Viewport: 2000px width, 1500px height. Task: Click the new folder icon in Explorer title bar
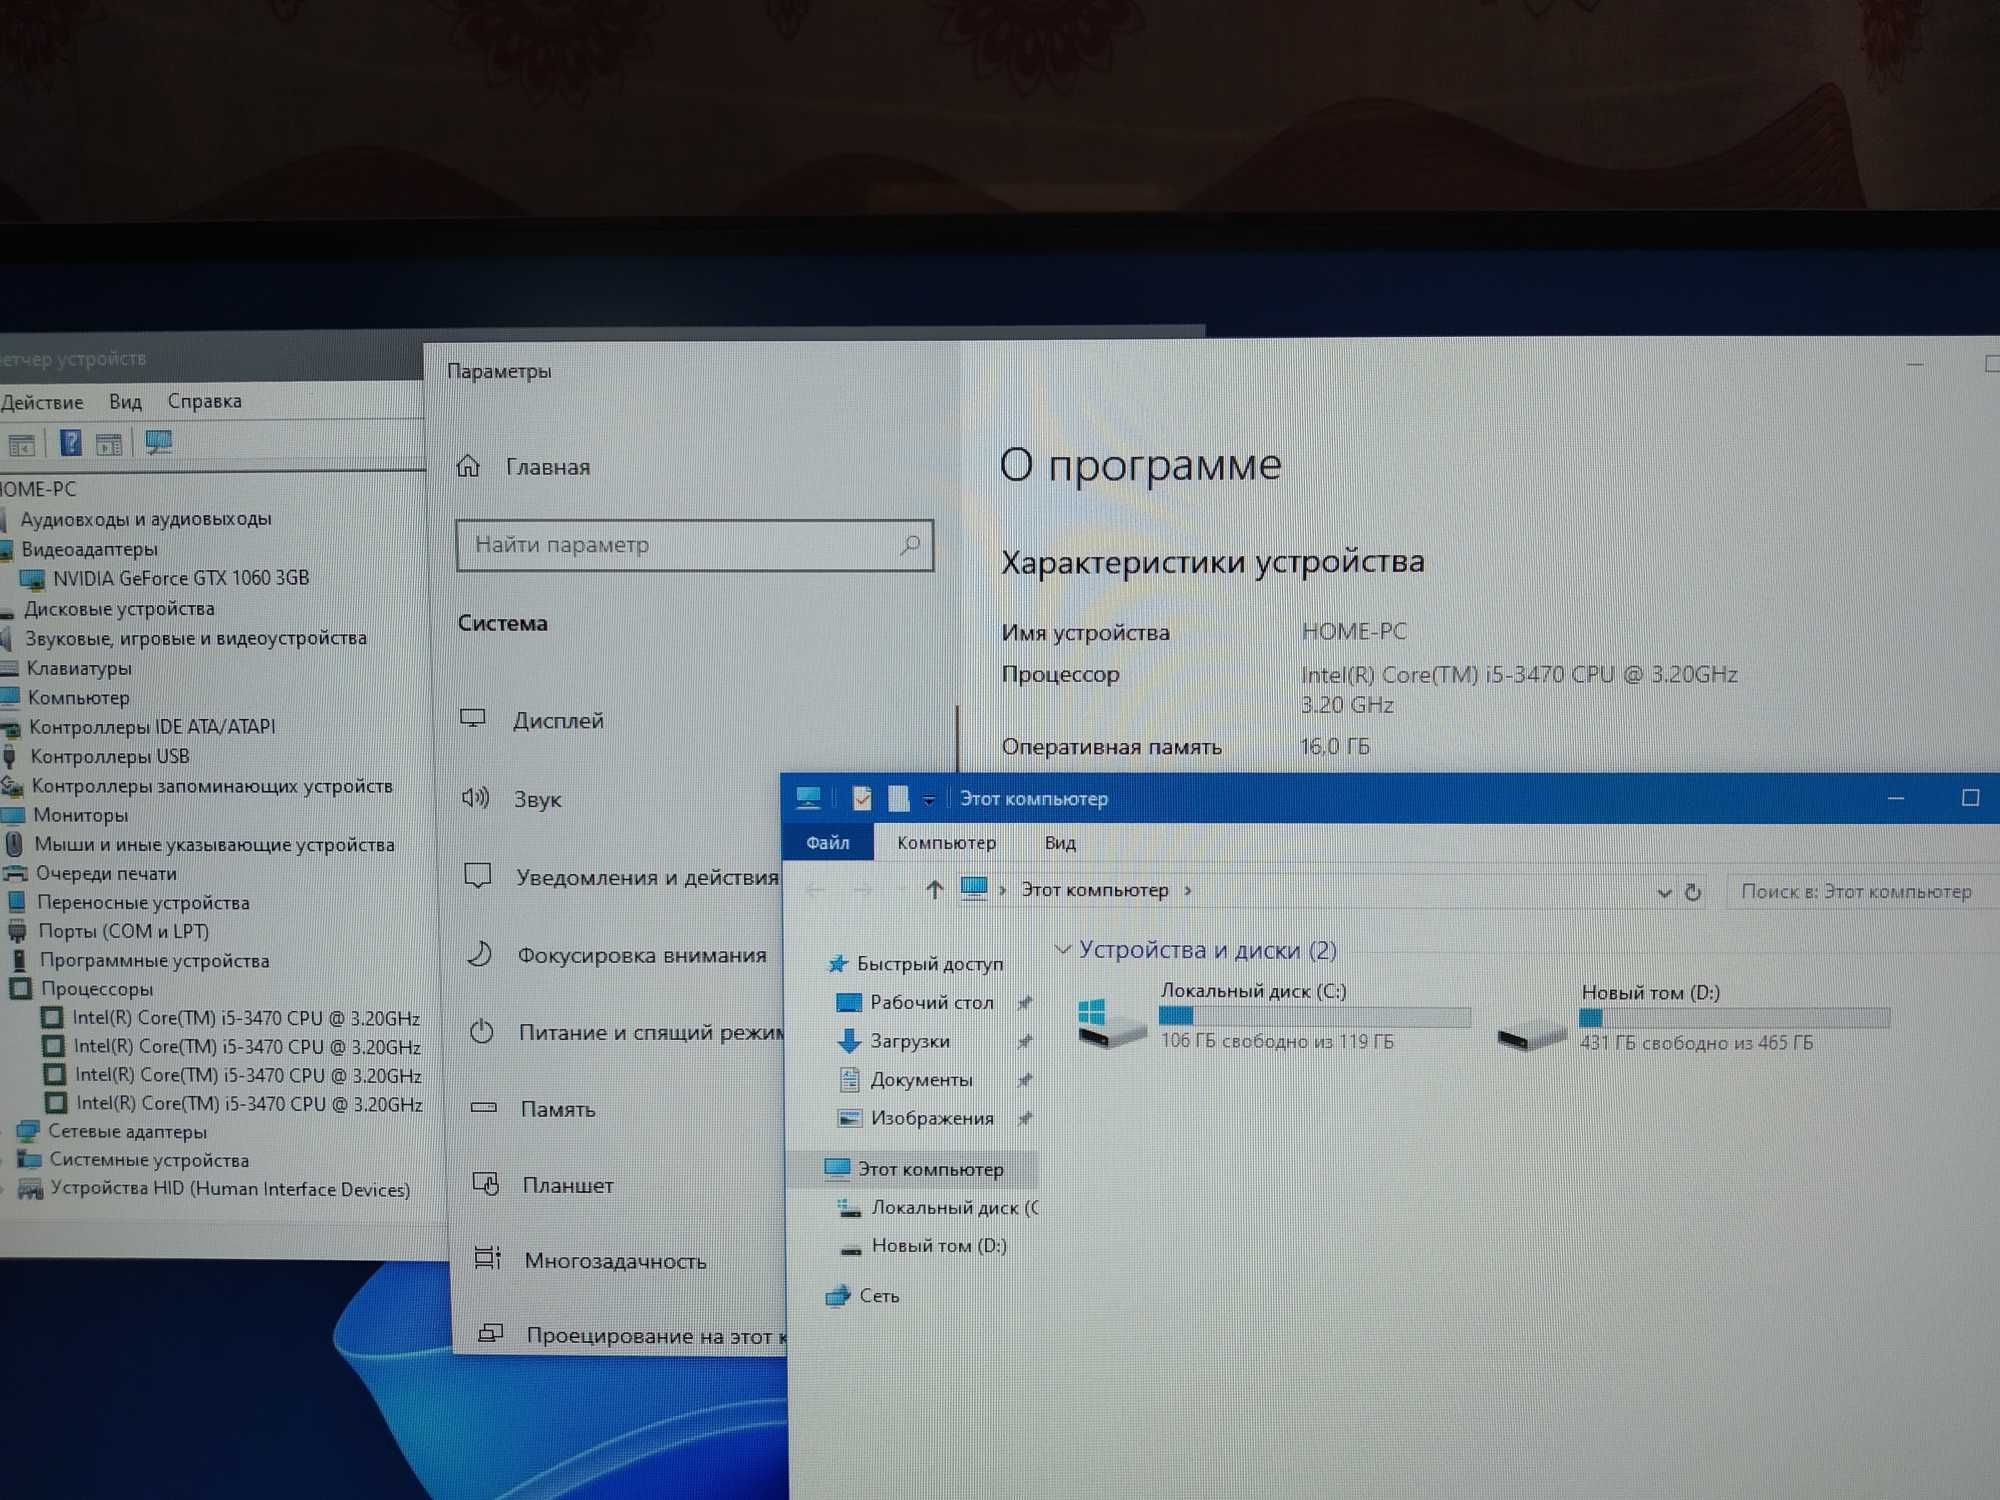[898, 798]
